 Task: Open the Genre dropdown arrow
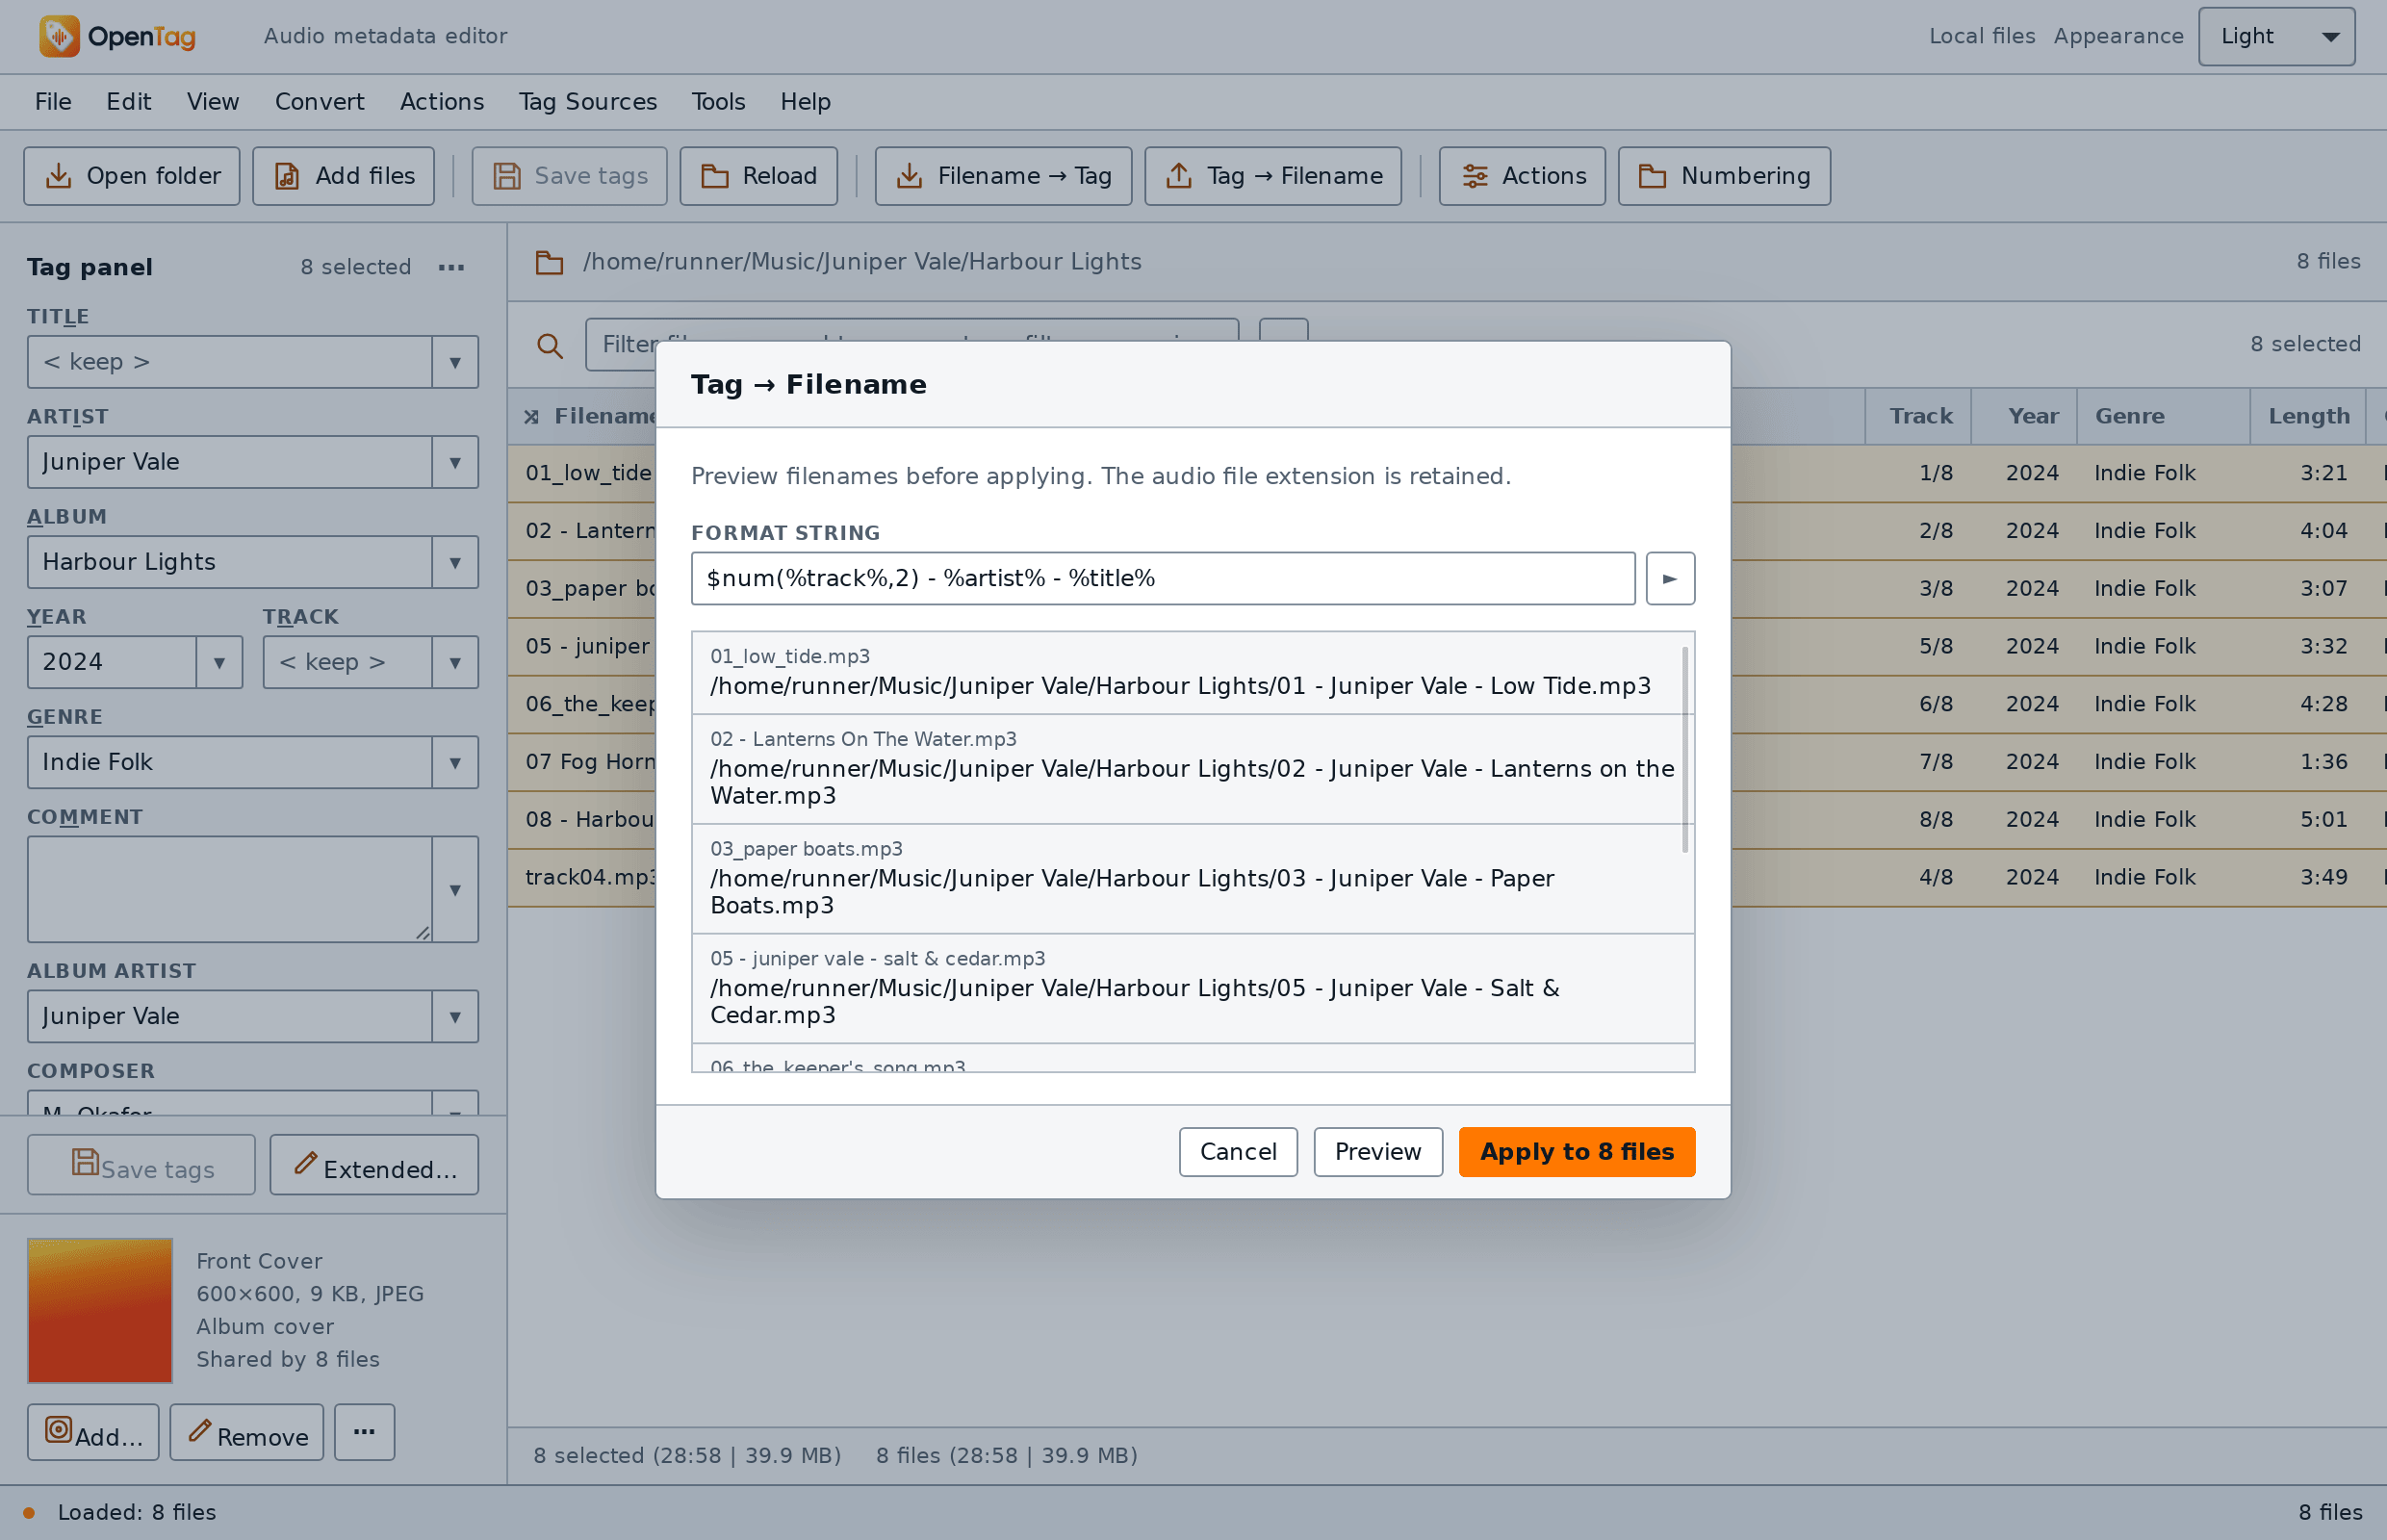pyautogui.click(x=455, y=762)
